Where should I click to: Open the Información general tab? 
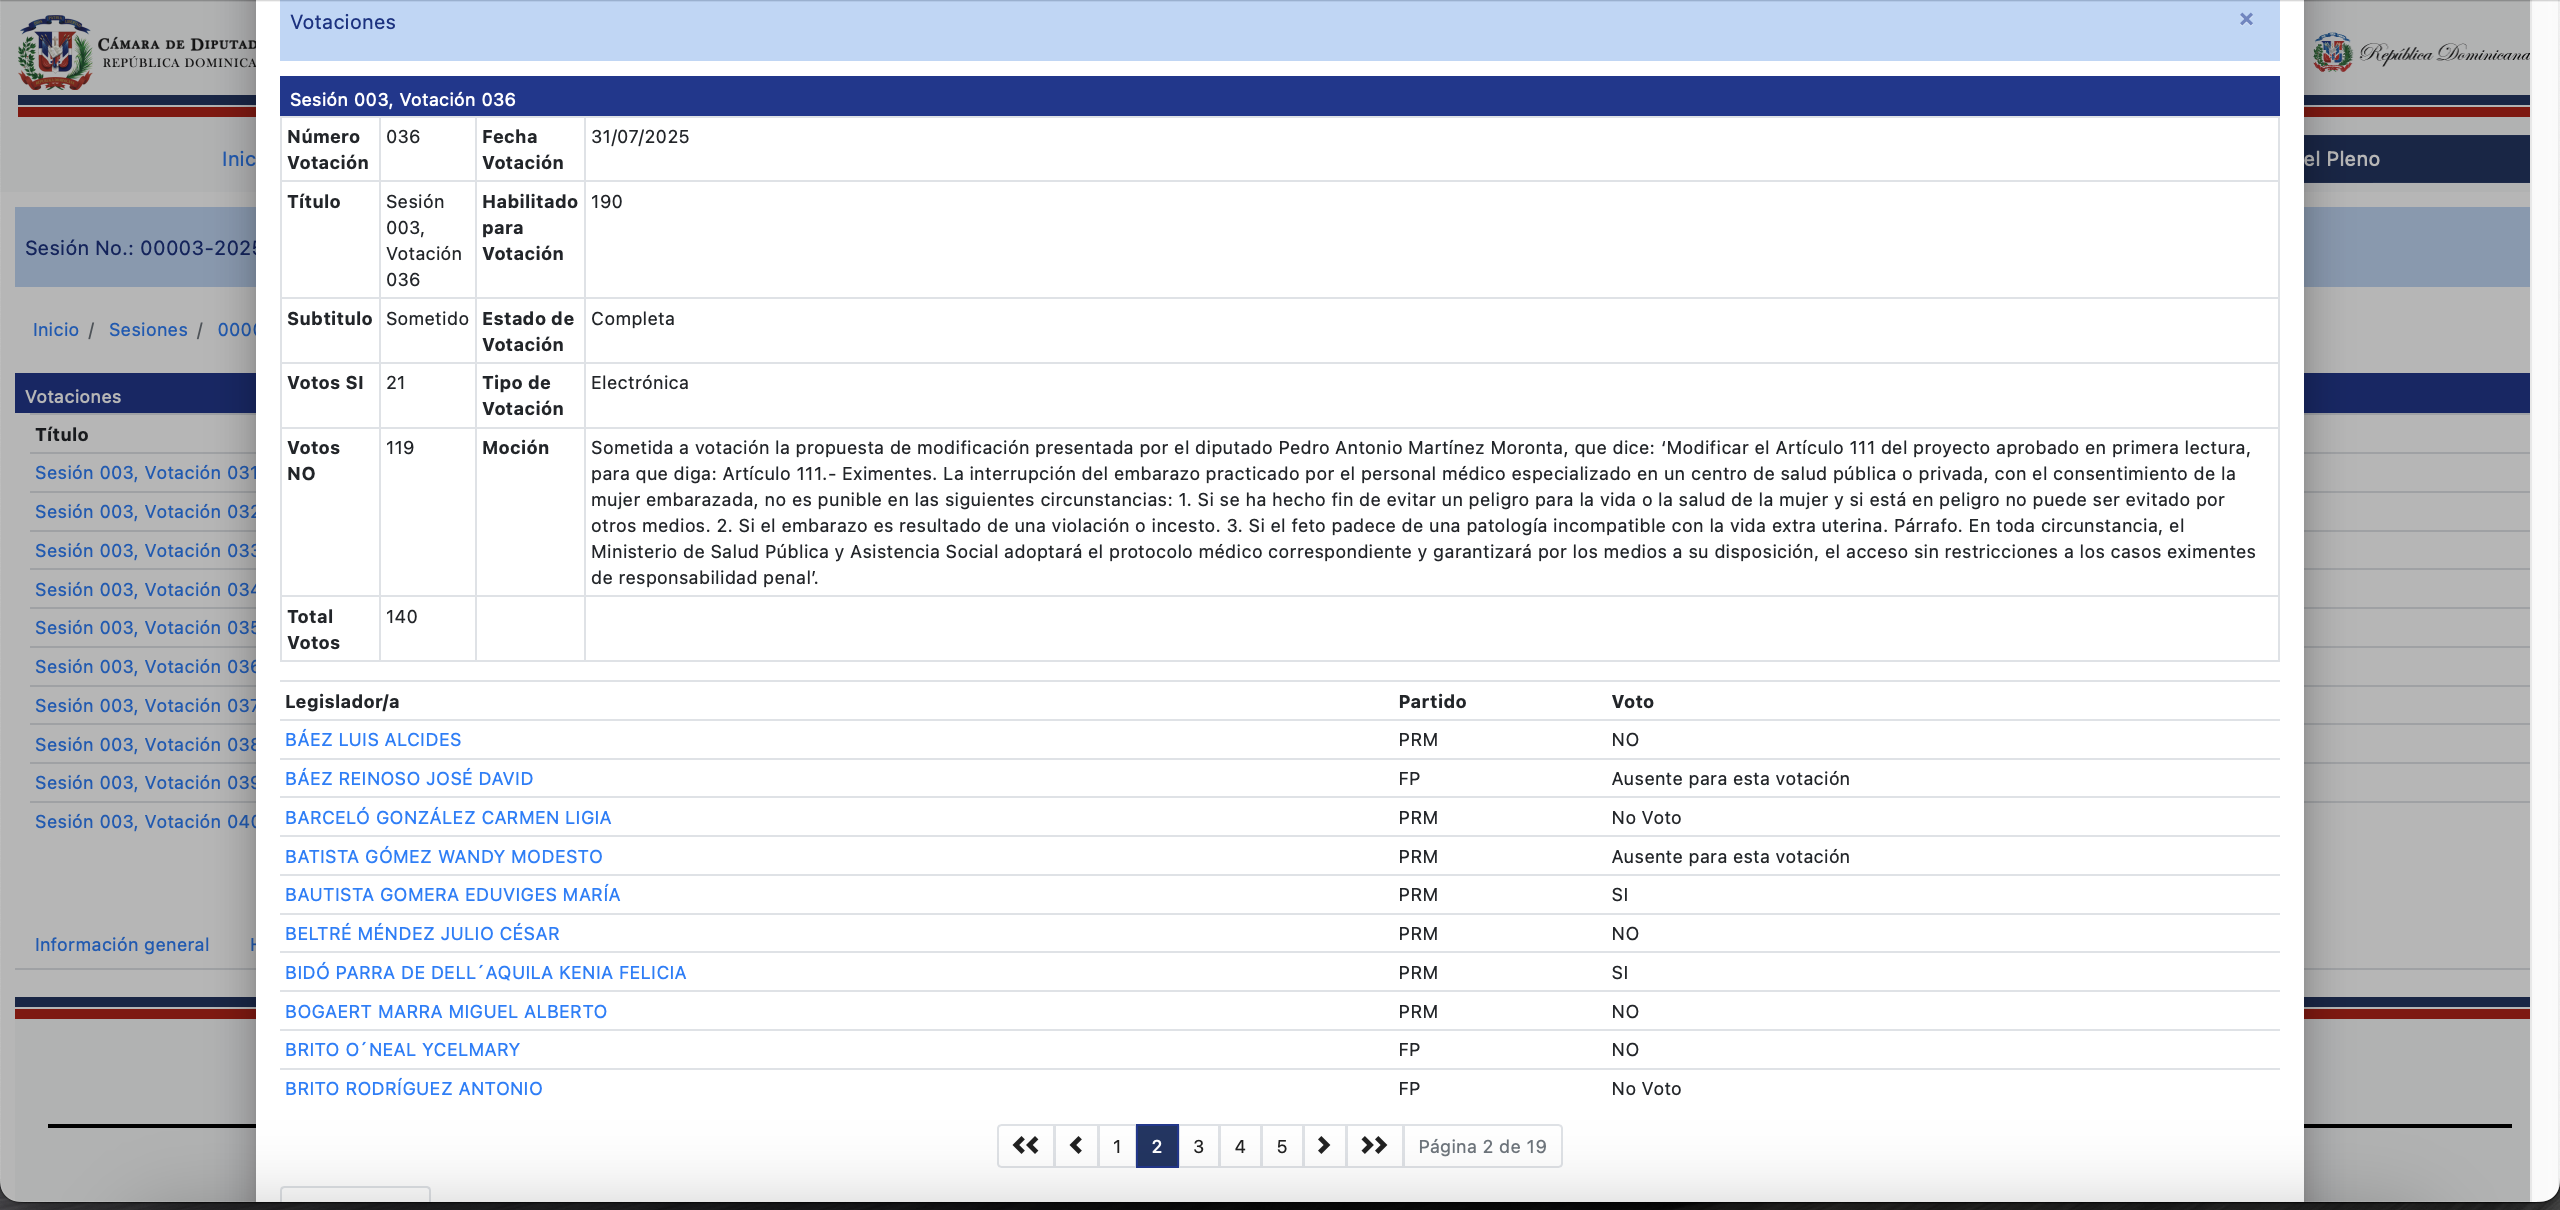pos(122,945)
